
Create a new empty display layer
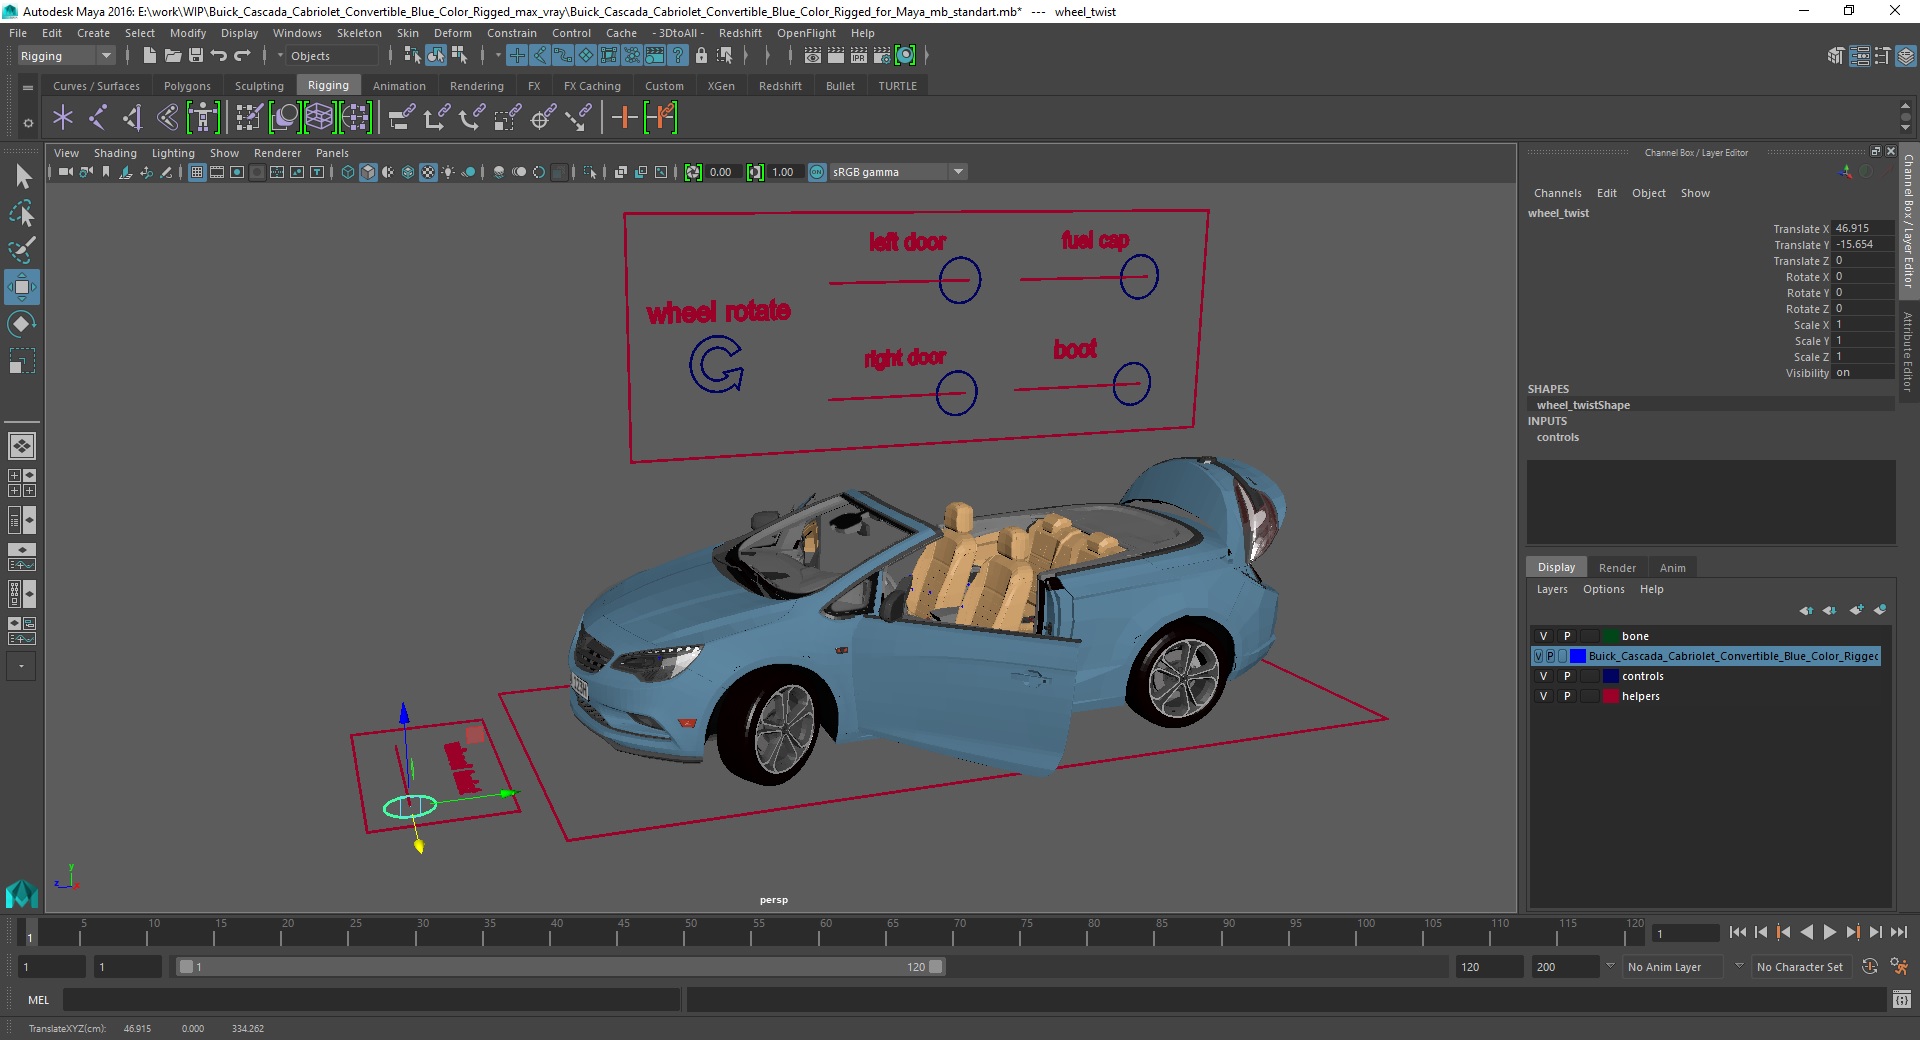click(1856, 610)
